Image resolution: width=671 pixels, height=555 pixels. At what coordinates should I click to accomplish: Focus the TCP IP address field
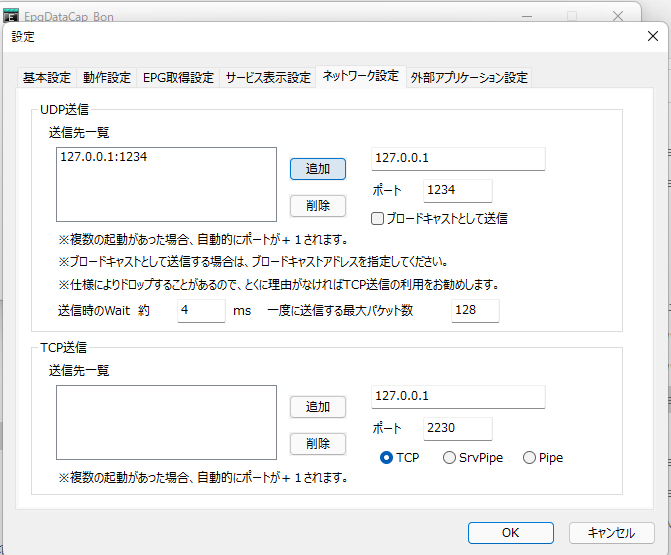point(458,397)
